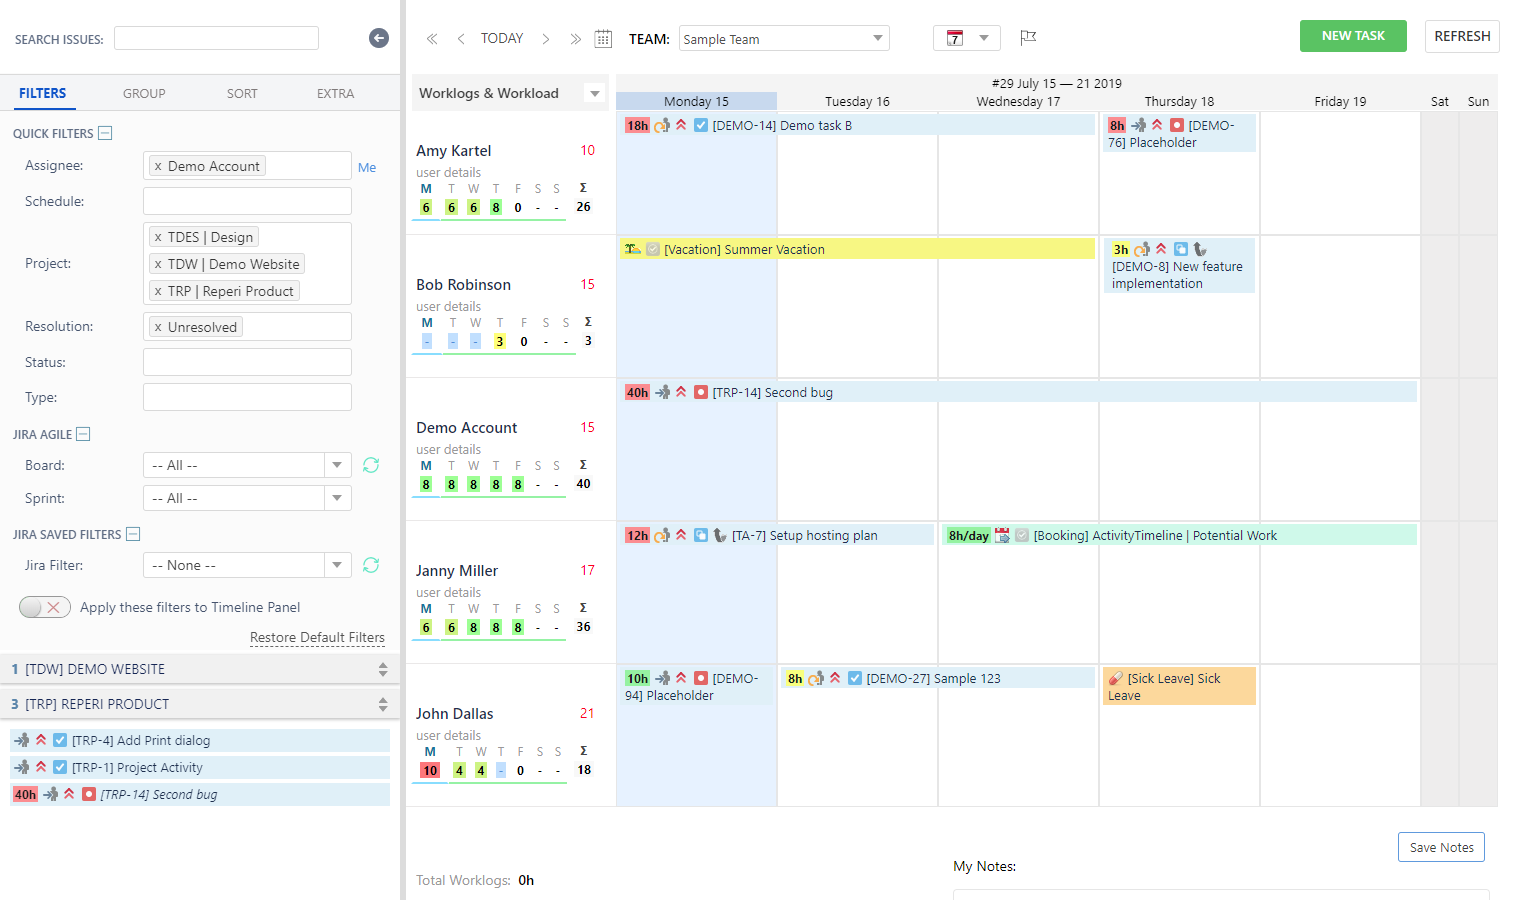Viewport: 1516px width, 900px height.
Task: Collapse the Quick Filters section
Action: [105, 133]
